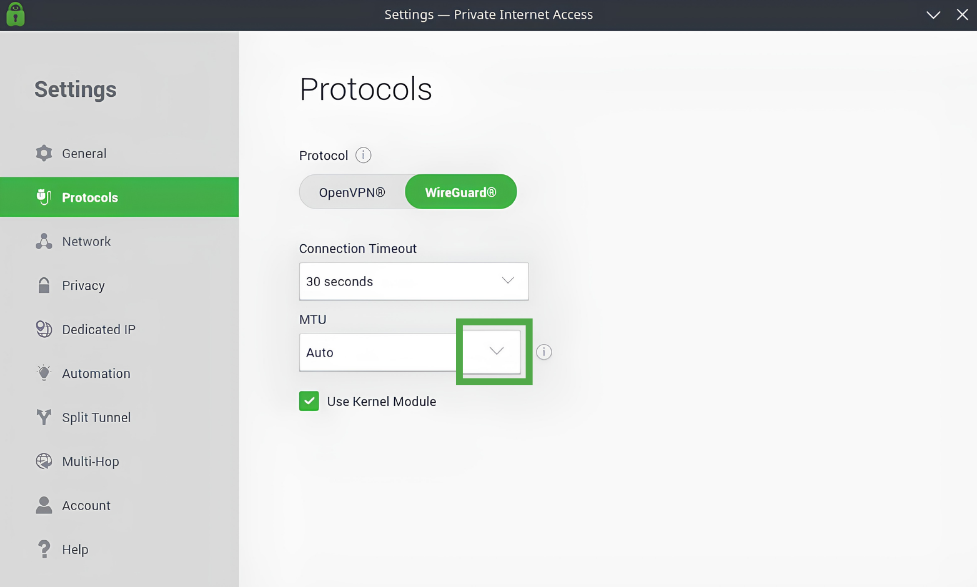This screenshot has width=977, height=587.
Task: Expand the MTU dropdown arrow
Action: click(497, 351)
